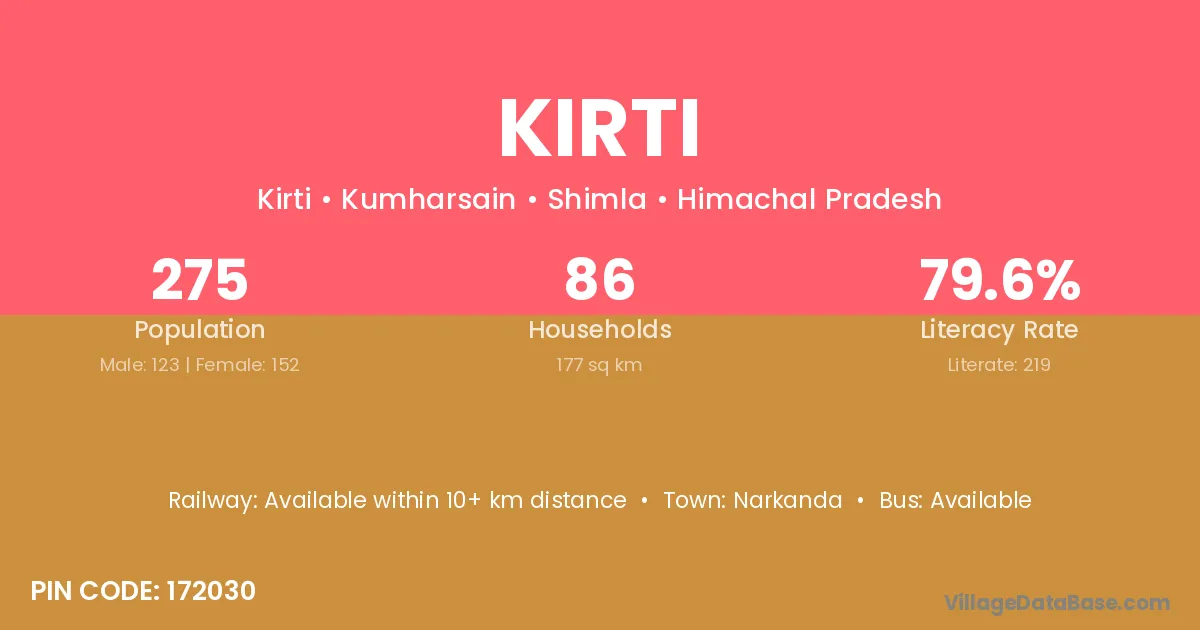Click the Literate: 219 text
Screen dimensions: 1200x630
click(x=999, y=365)
